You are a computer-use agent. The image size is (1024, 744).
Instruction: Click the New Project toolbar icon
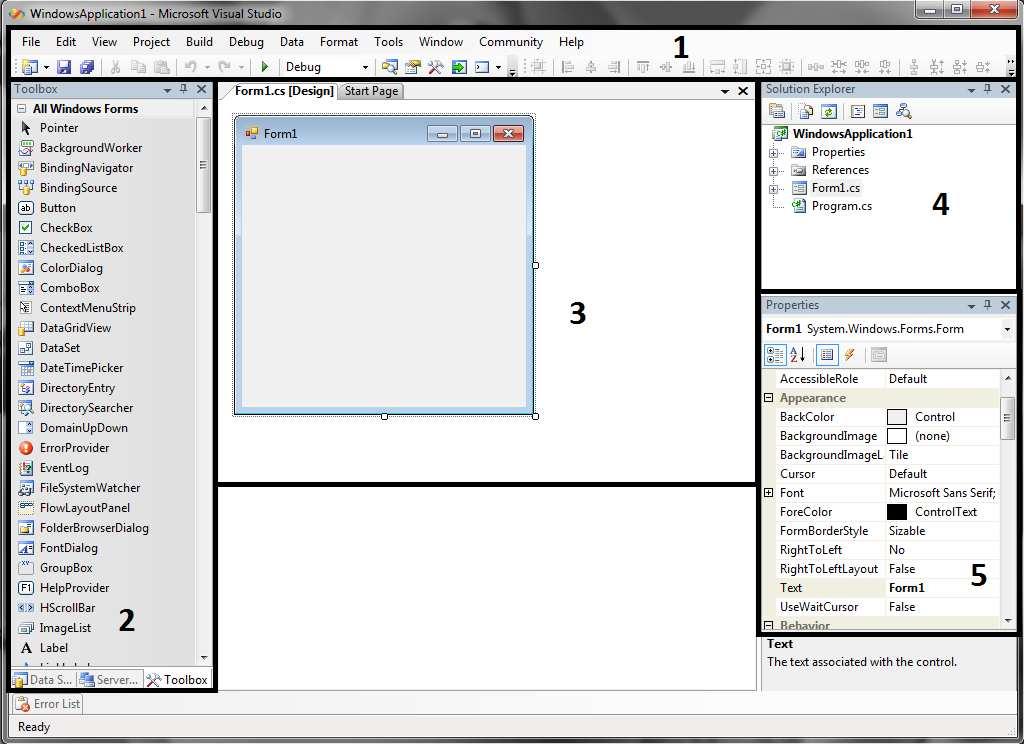pos(29,67)
